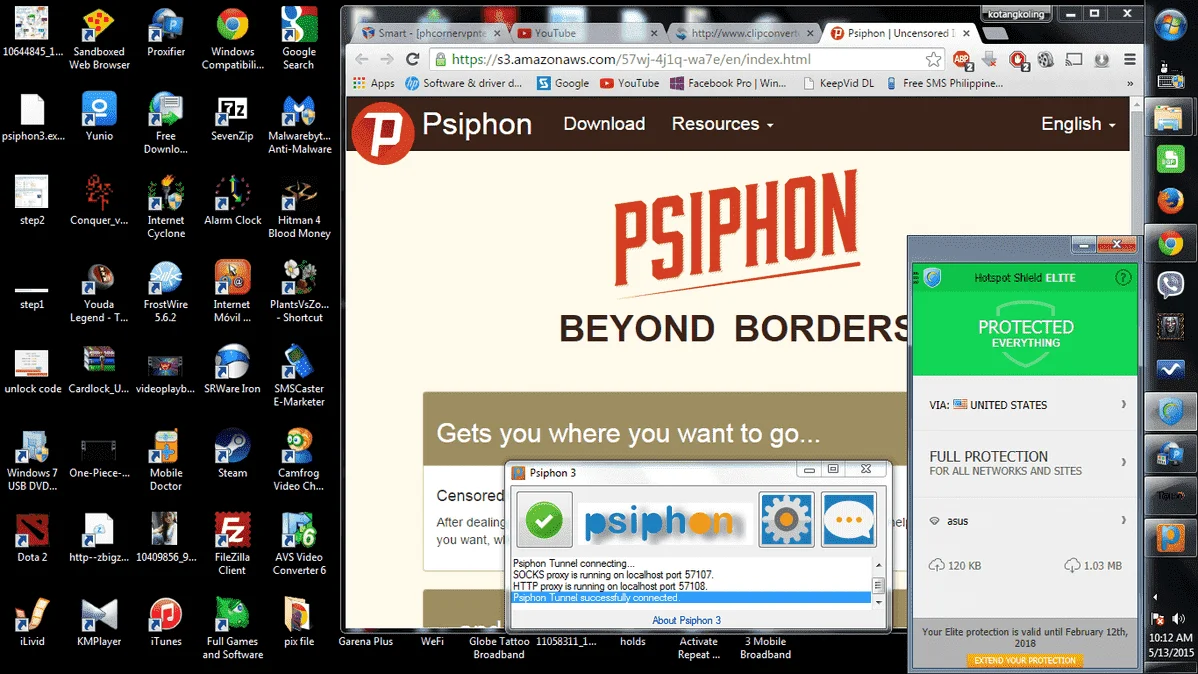1198x674 pixels.
Task: Open the Yunio desktop shortcut
Action: 99,117
